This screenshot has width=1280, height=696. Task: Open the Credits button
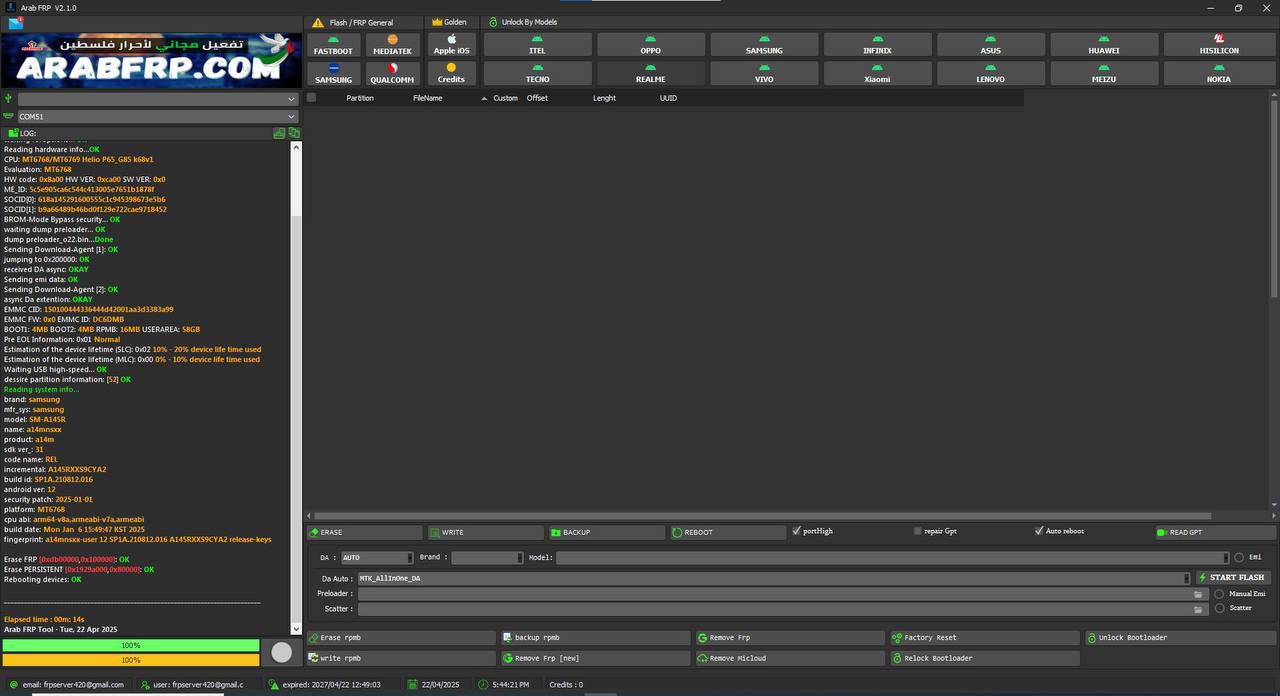[451, 74]
